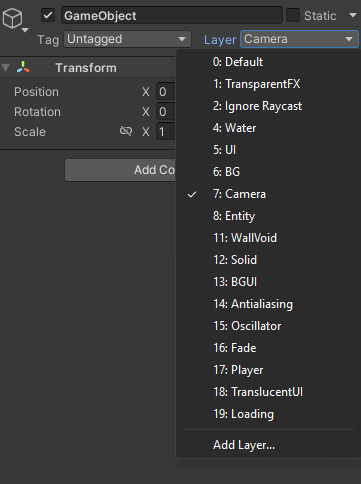Collapse the Transform component foldout triangle
Viewport: 361px width, 484px height.
coord(6,68)
